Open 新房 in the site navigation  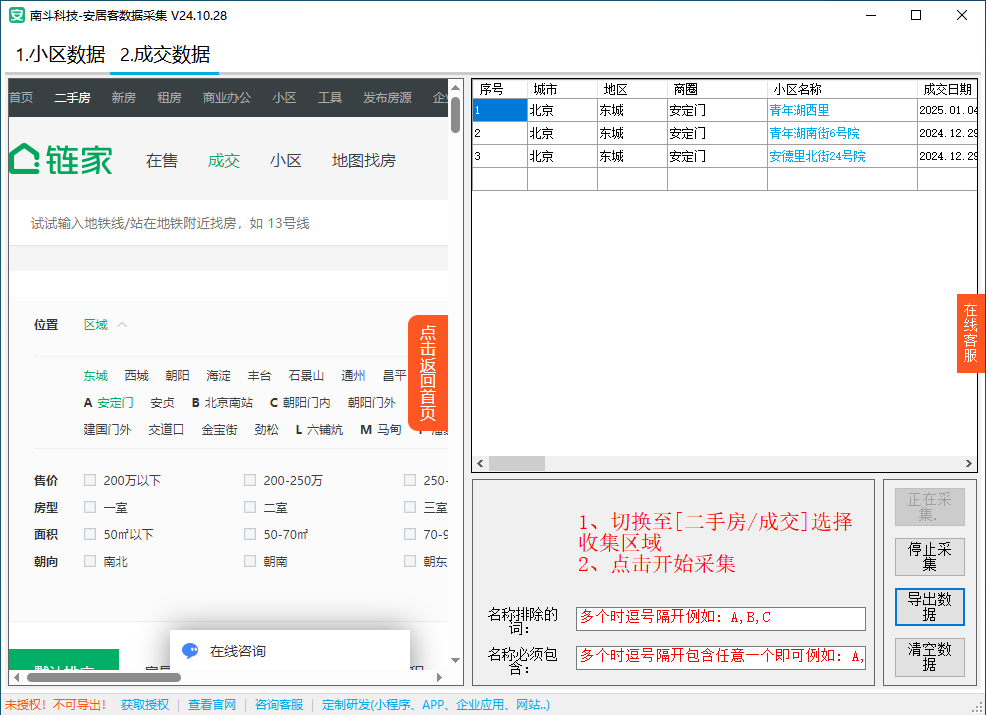click(123, 97)
